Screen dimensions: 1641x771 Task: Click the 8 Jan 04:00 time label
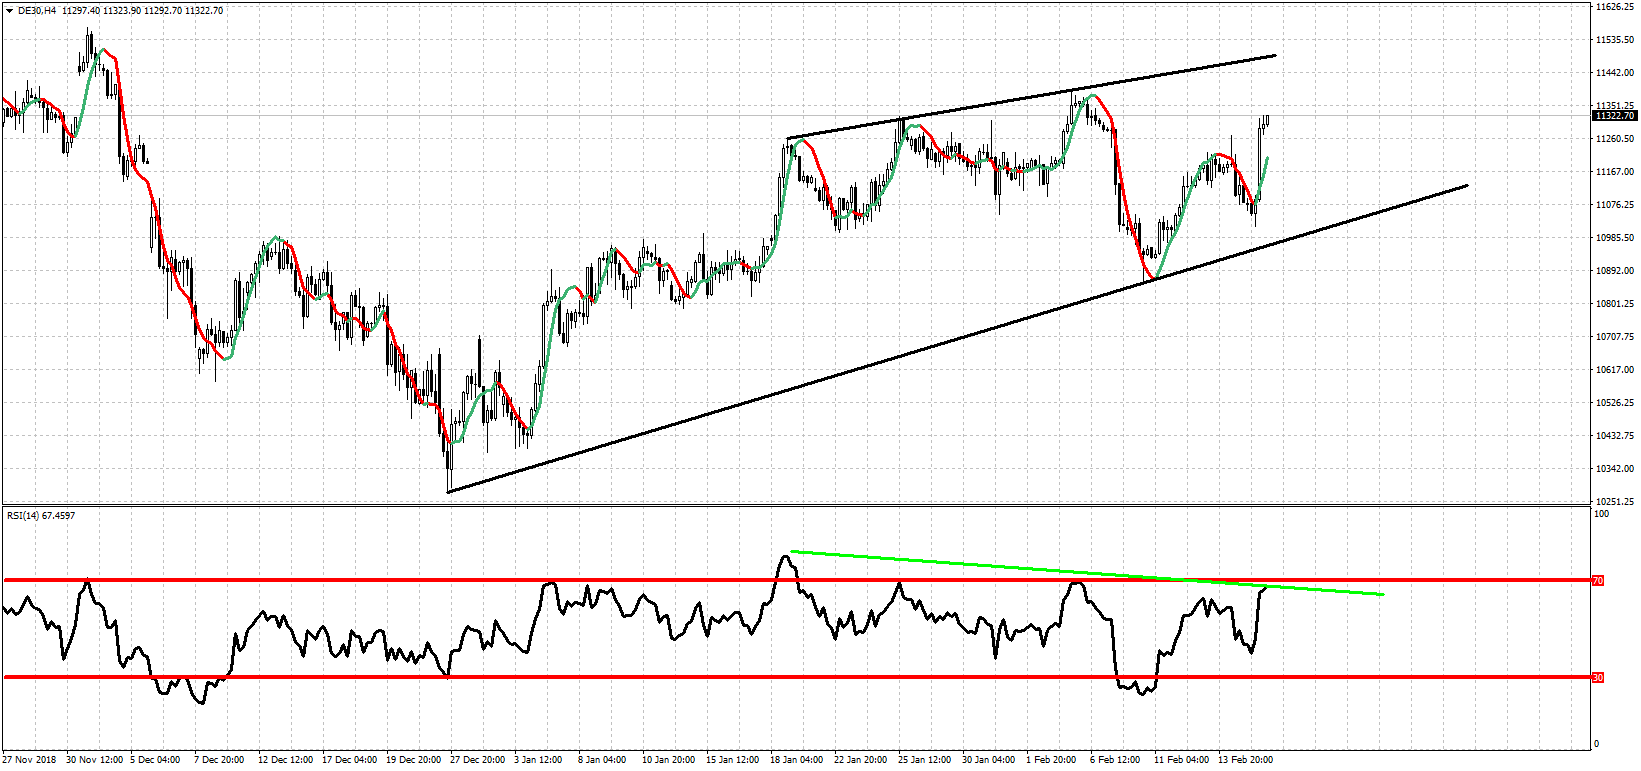(602, 760)
